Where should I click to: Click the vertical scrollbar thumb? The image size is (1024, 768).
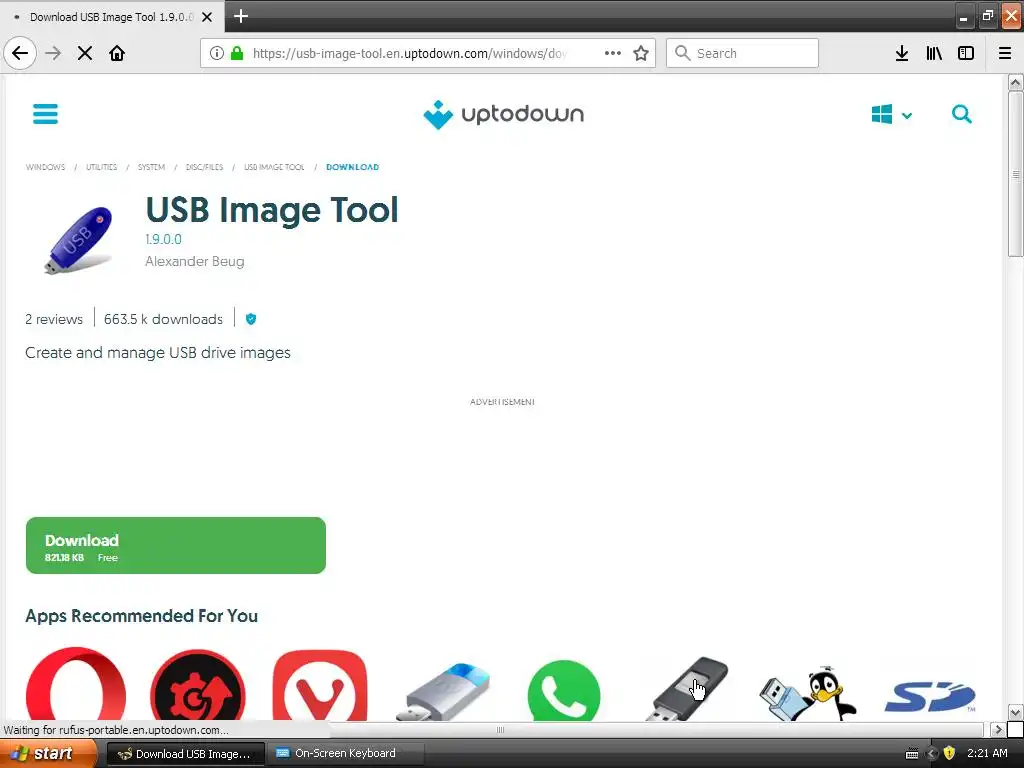point(1015,174)
